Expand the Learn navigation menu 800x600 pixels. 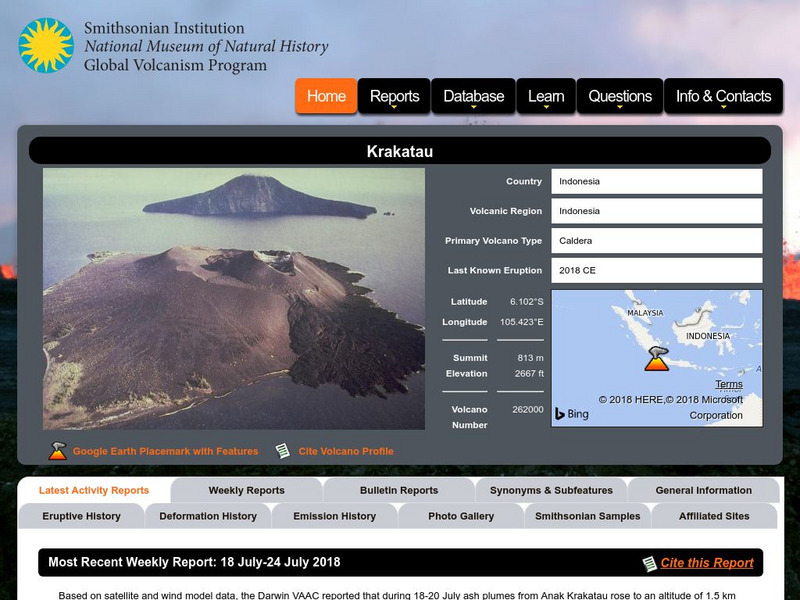546,96
